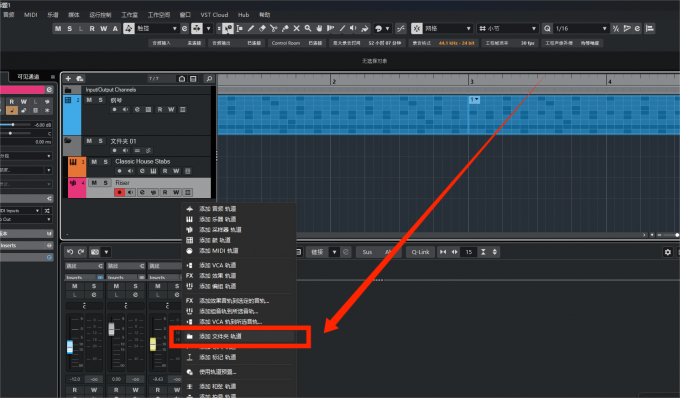Open the 1/16 quantize dropdown
Viewport: 680px width, 398px height.
pyautogui.click(x=581, y=29)
